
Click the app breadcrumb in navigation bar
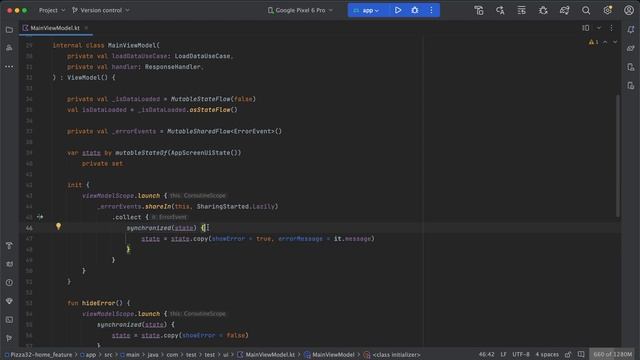click(x=88, y=355)
